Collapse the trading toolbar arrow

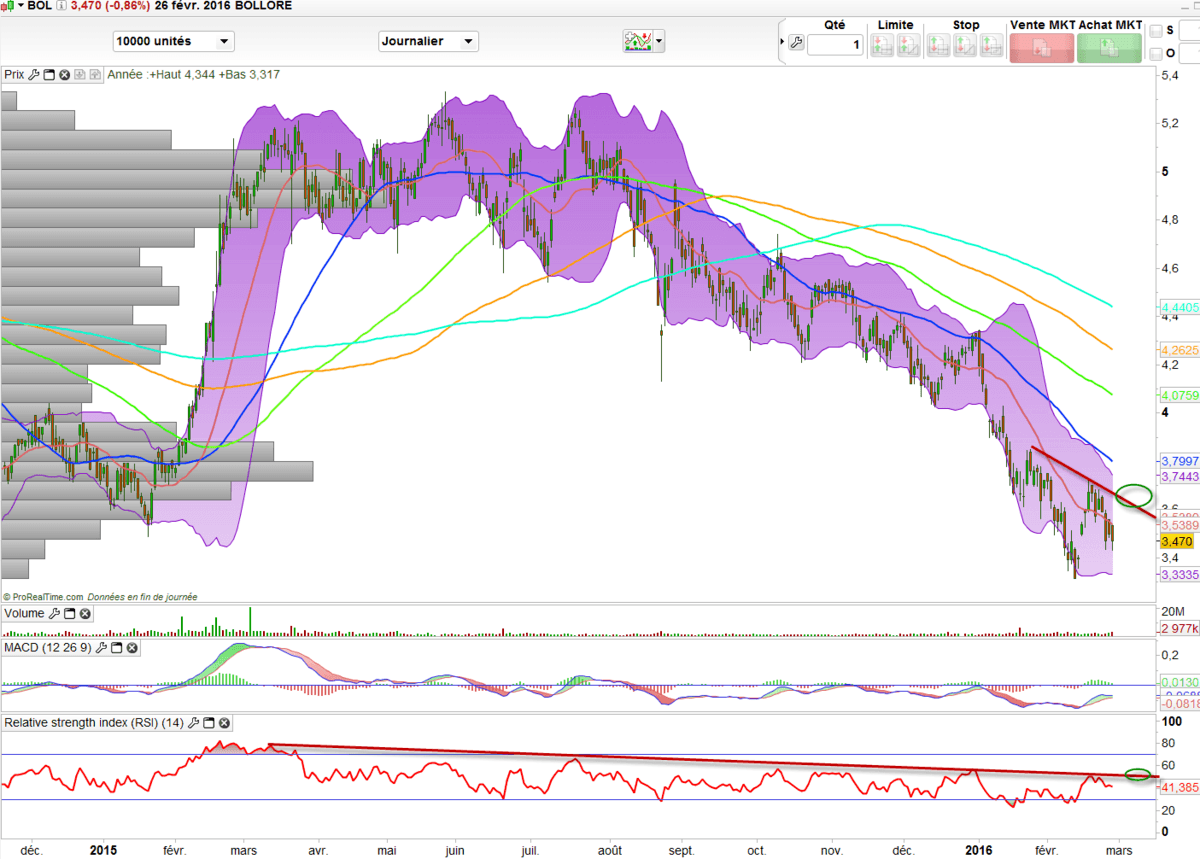pyautogui.click(x=781, y=42)
